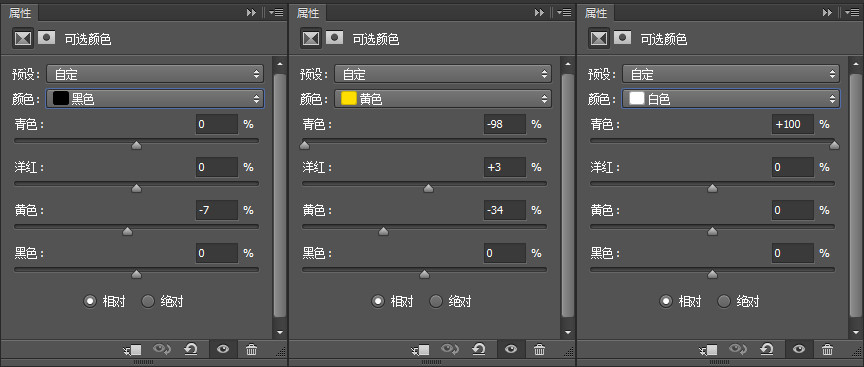Delete adjustment layer in White (白色) panel
864x367 pixels.
coord(827,349)
